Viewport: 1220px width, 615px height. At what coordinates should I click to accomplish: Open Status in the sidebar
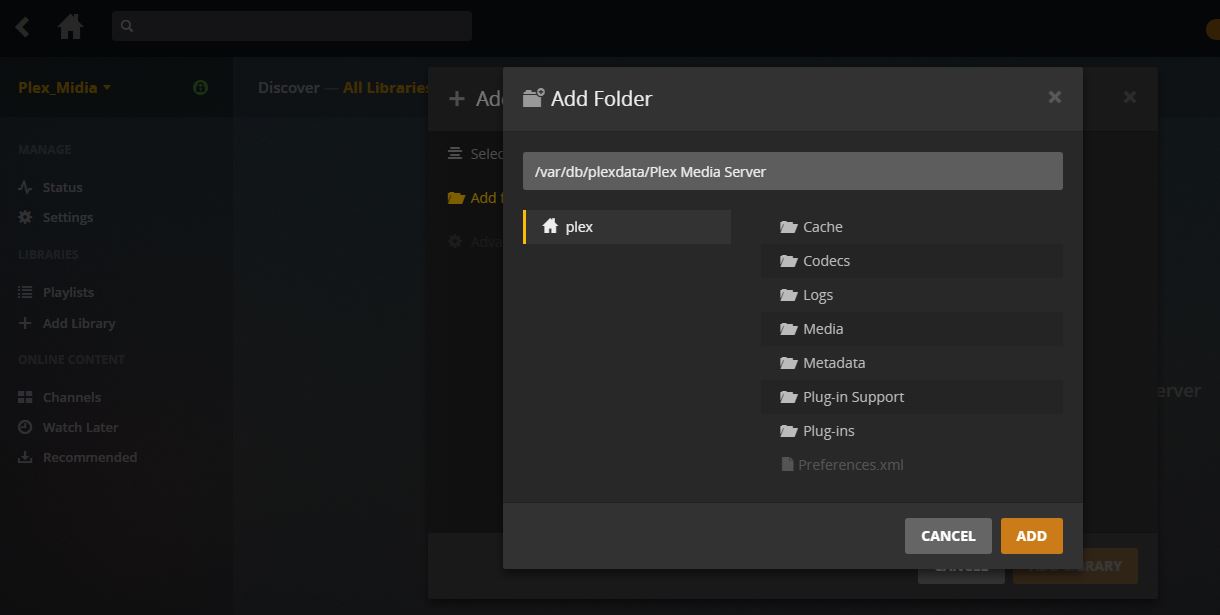(62, 187)
